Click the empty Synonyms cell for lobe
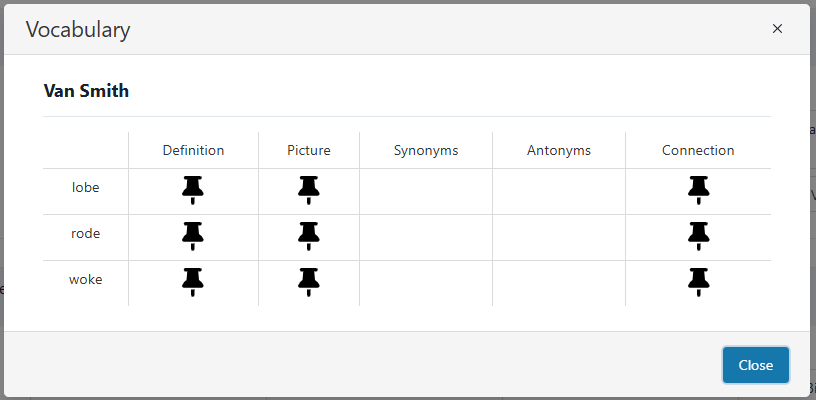The image size is (816, 400). click(425, 190)
